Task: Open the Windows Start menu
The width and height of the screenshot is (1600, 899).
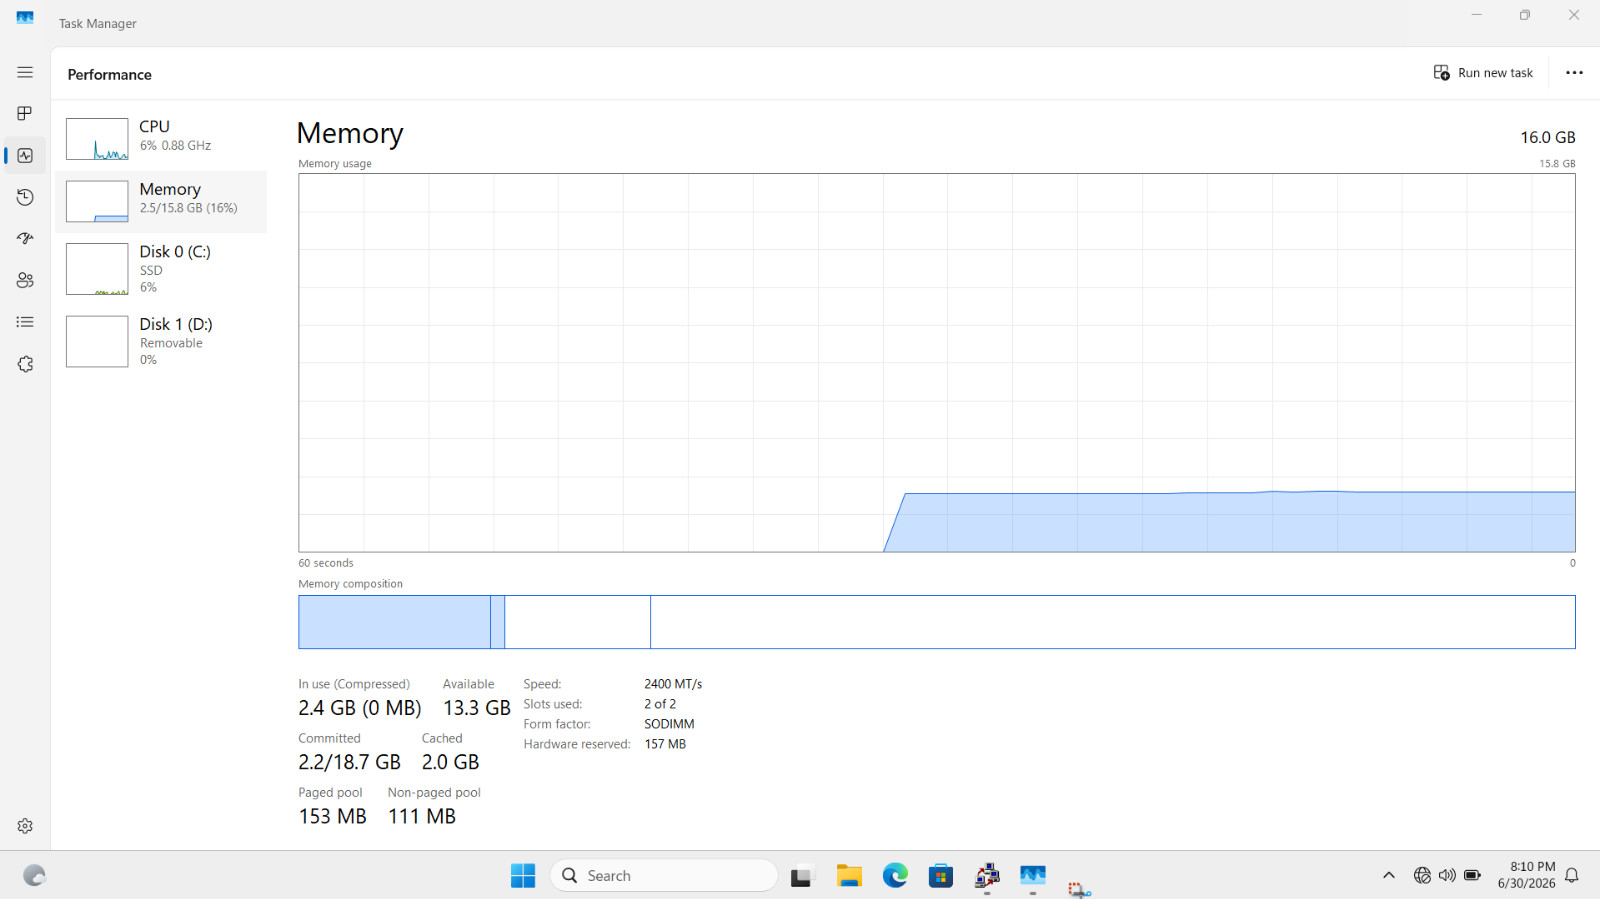Action: (x=523, y=875)
